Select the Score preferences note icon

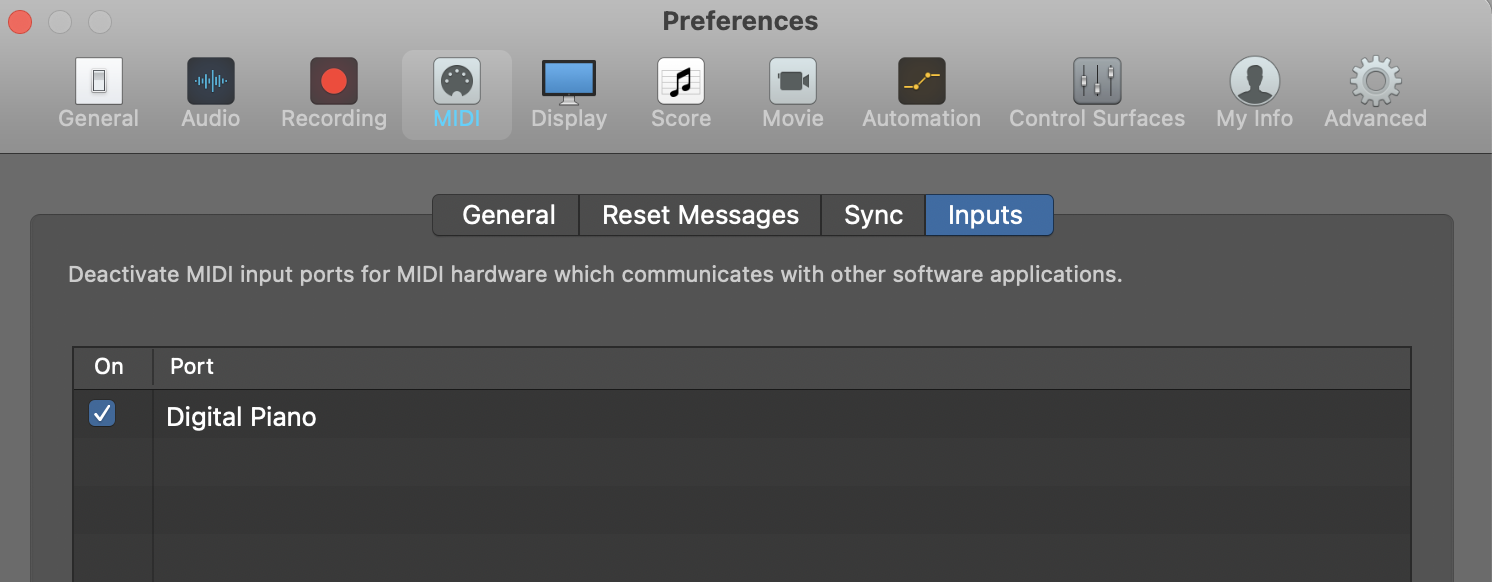coord(680,81)
